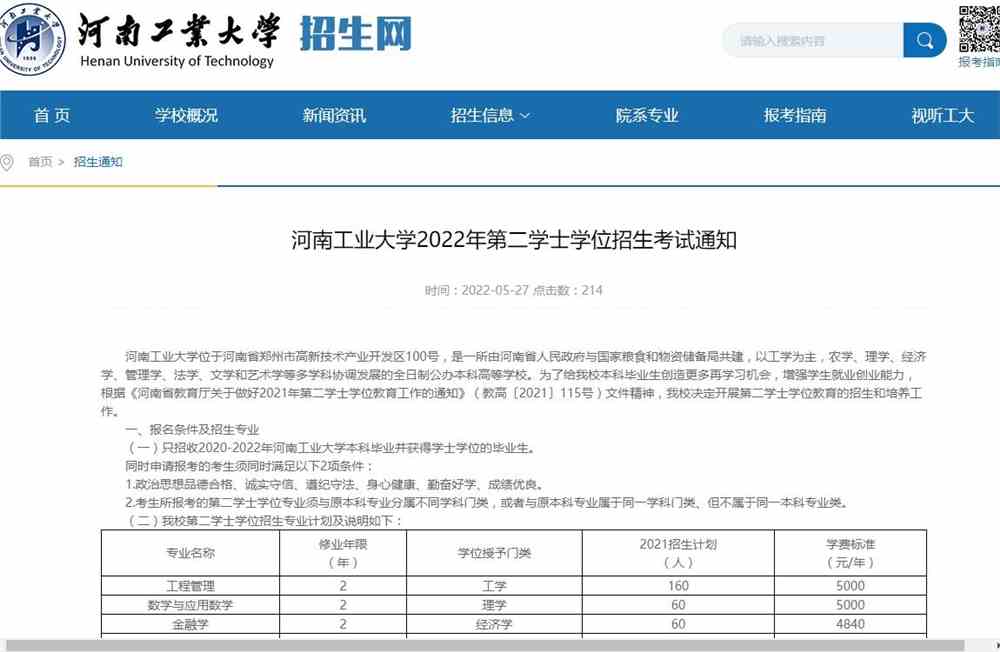Open the 新闻资讯 navigation item
The image size is (1000, 652).
pyautogui.click(x=334, y=115)
